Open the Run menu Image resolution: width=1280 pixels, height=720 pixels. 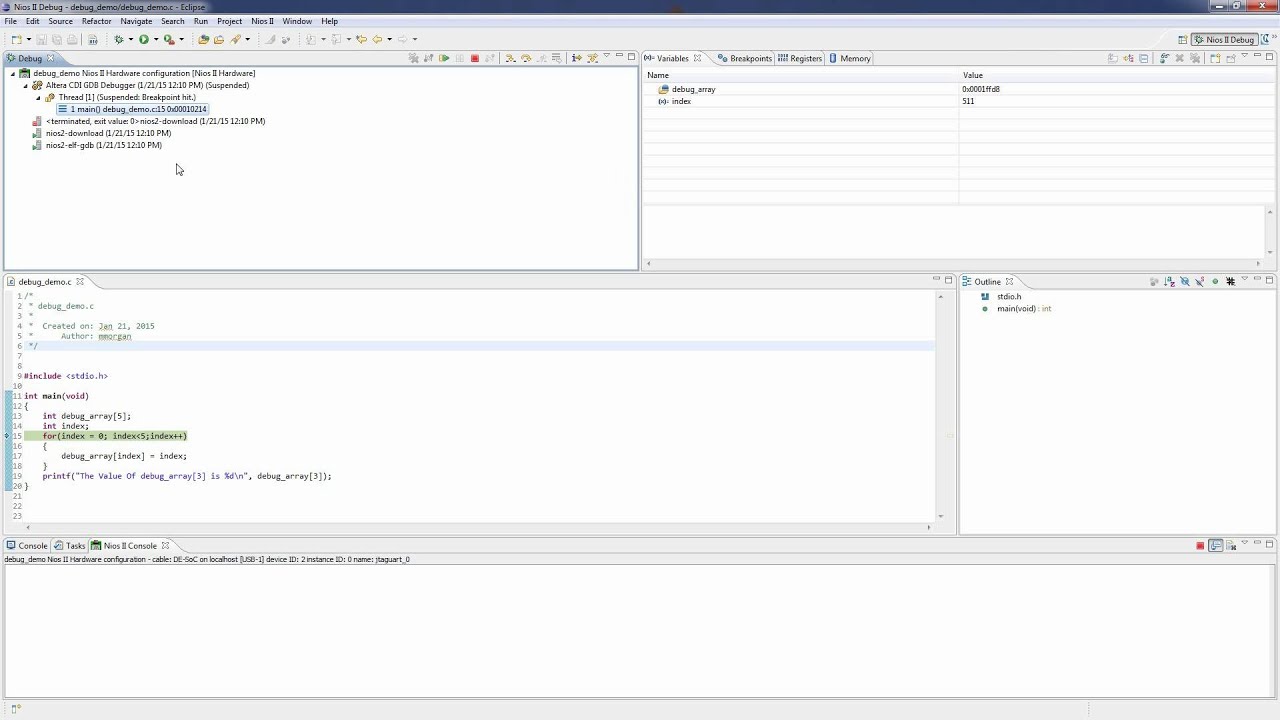click(201, 21)
